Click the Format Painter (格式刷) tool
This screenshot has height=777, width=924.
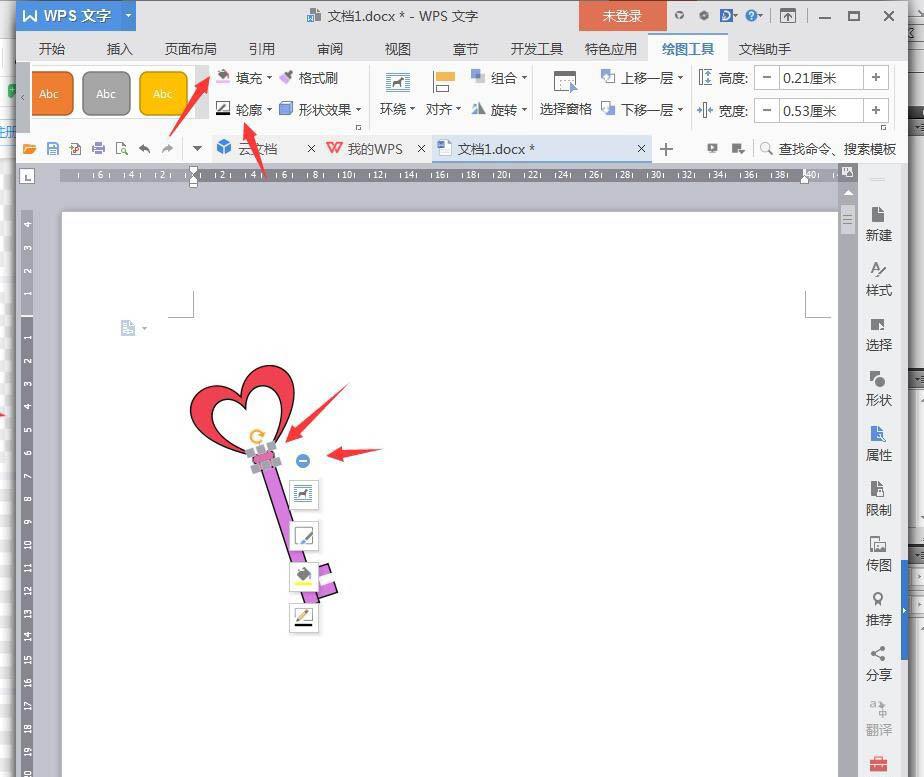pos(308,77)
